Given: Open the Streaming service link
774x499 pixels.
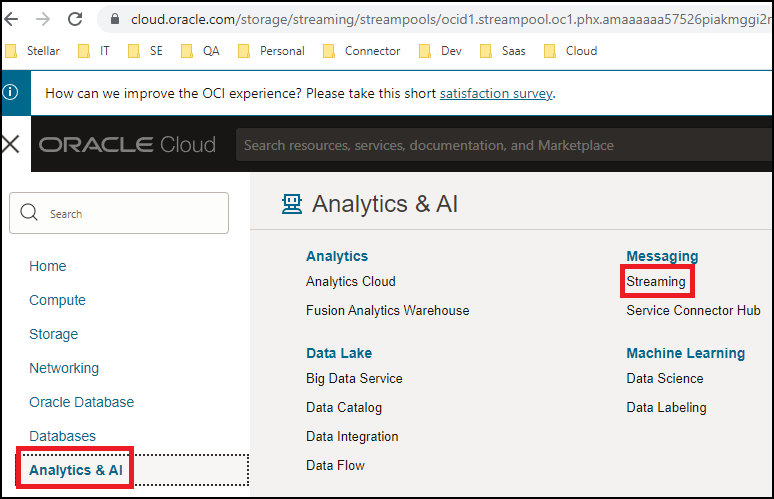Looking at the screenshot, I should (x=656, y=282).
